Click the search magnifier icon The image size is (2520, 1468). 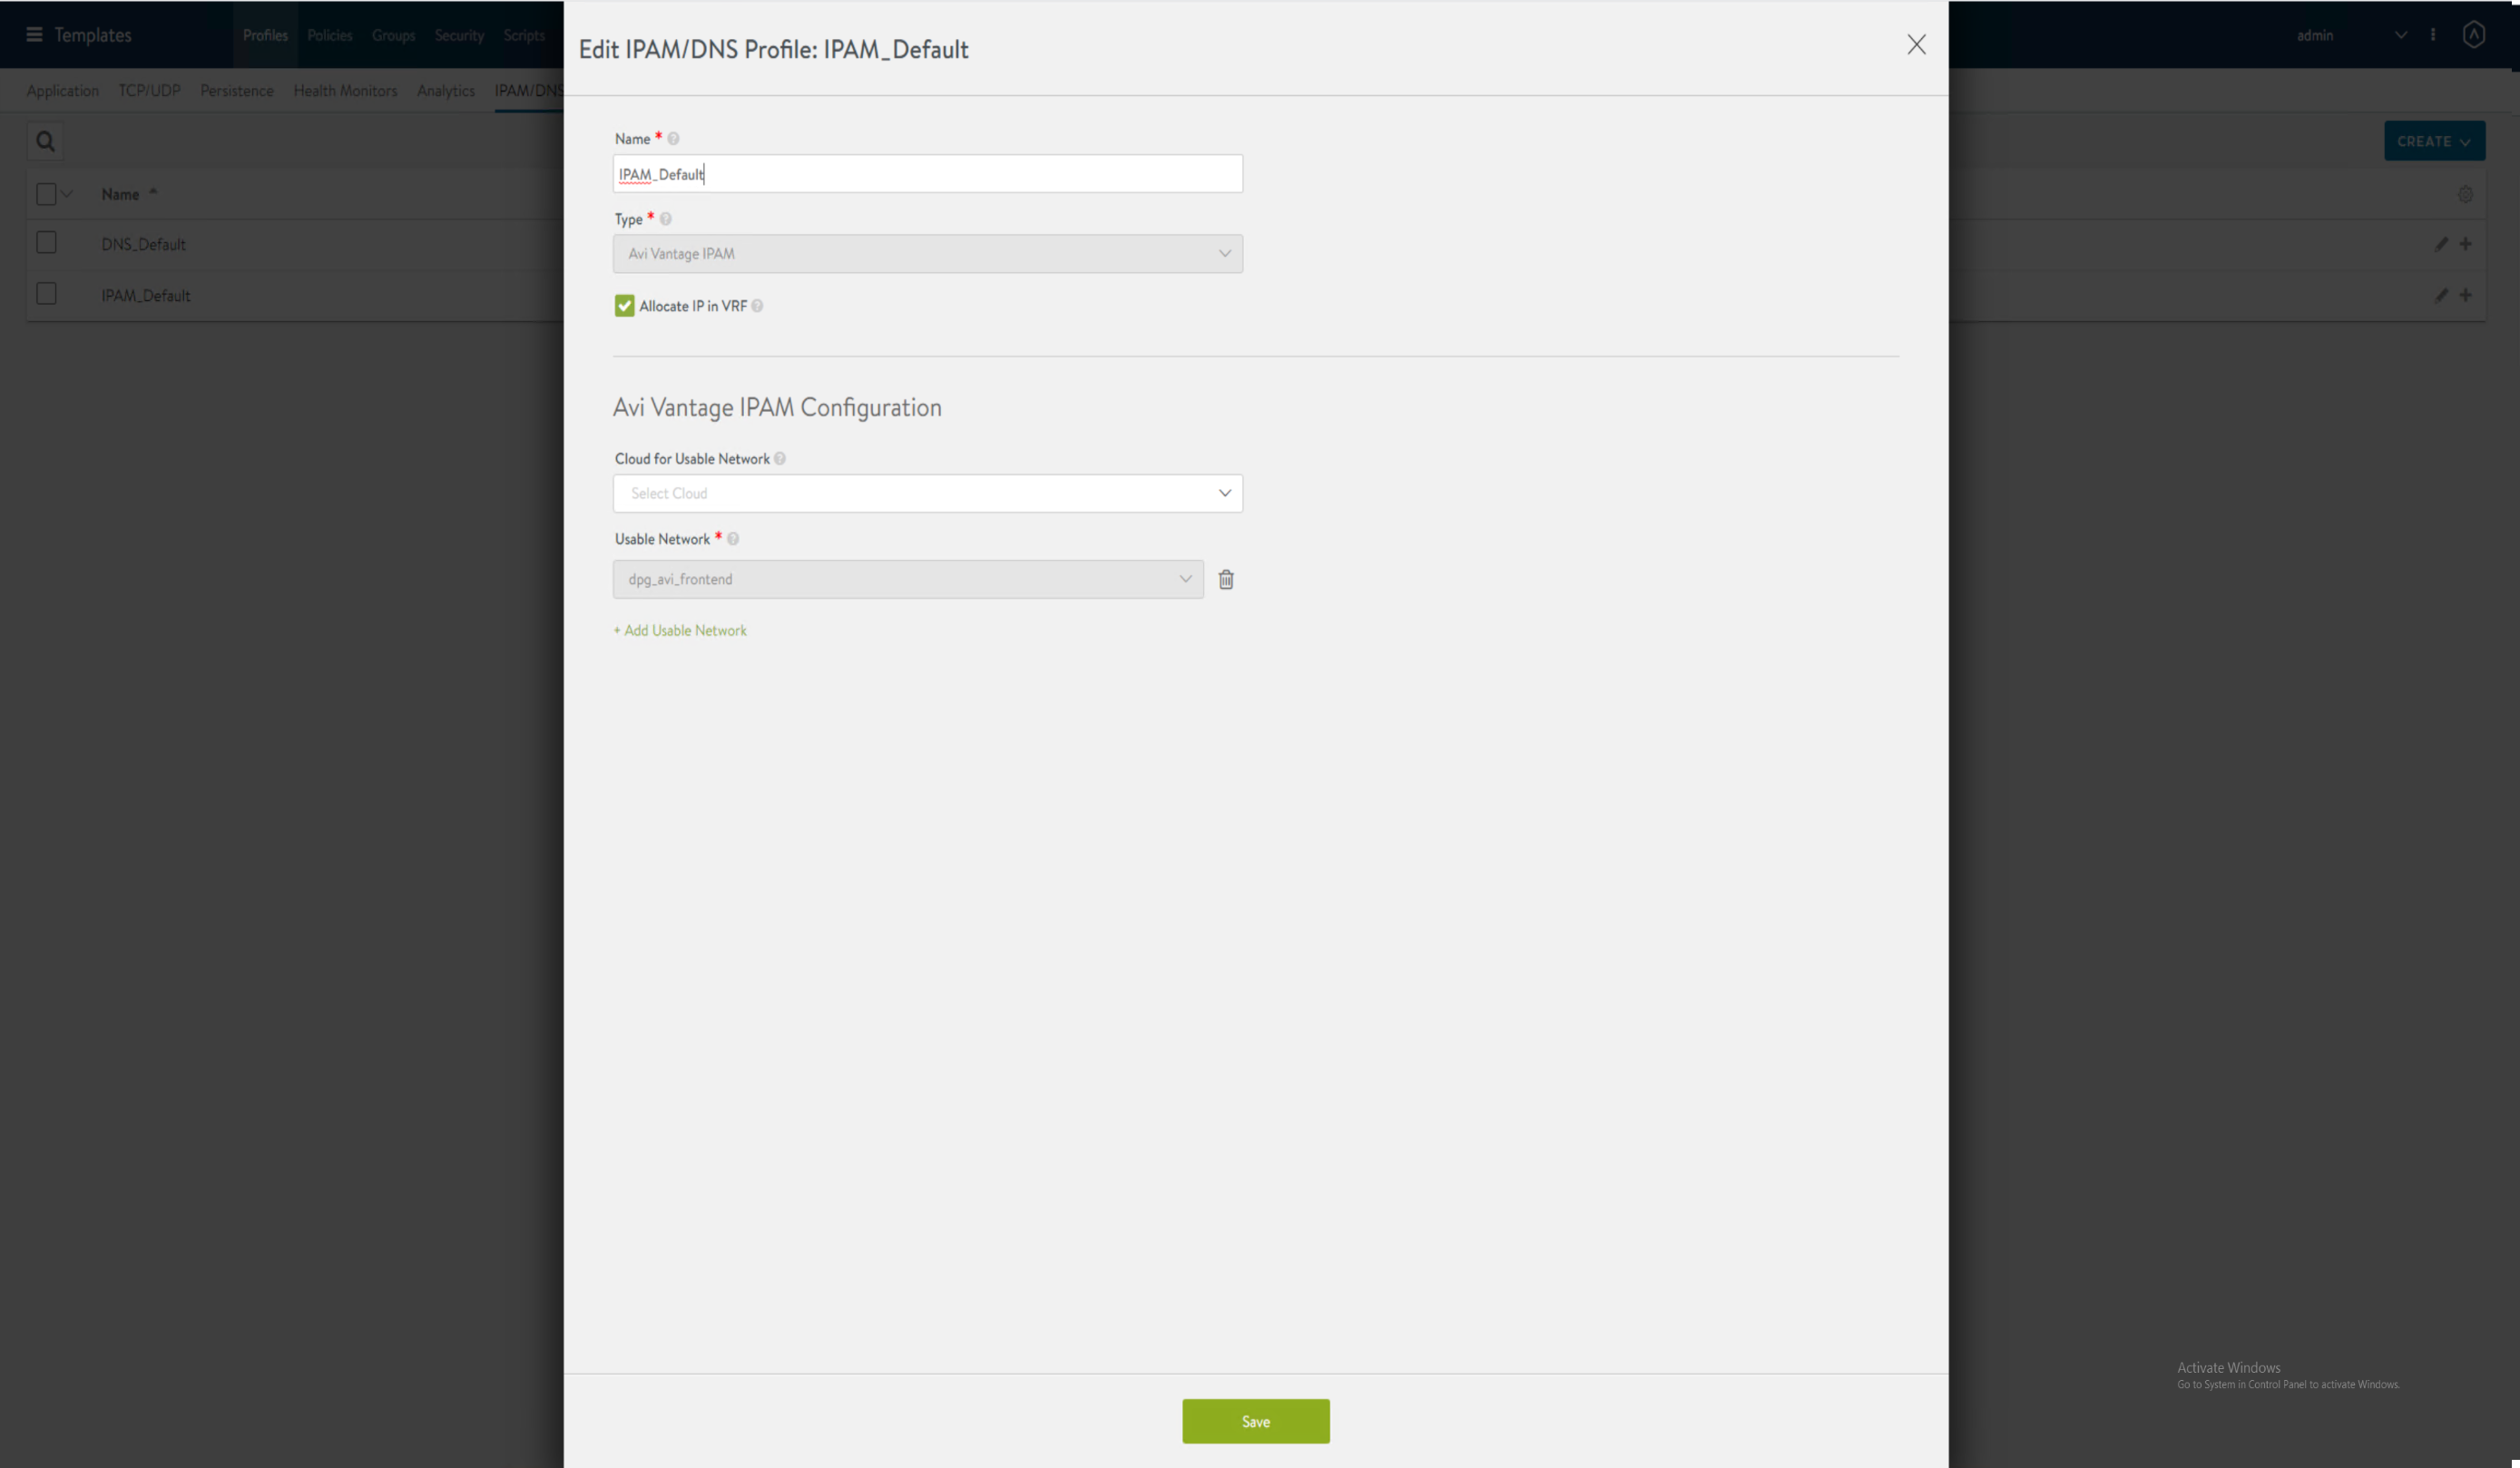pyautogui.click(x=45, y=142)
